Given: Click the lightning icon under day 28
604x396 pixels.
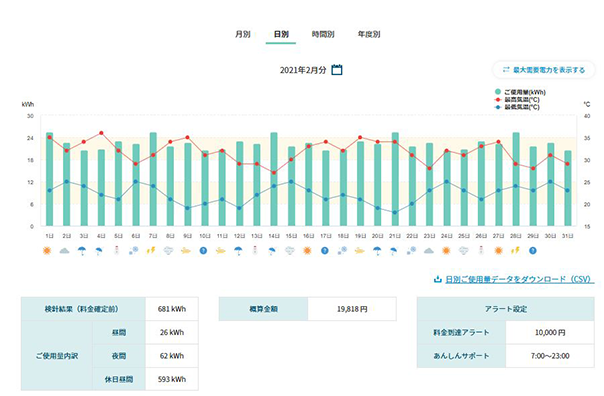Looking at the screenshot, I should (x=515, y=251).
